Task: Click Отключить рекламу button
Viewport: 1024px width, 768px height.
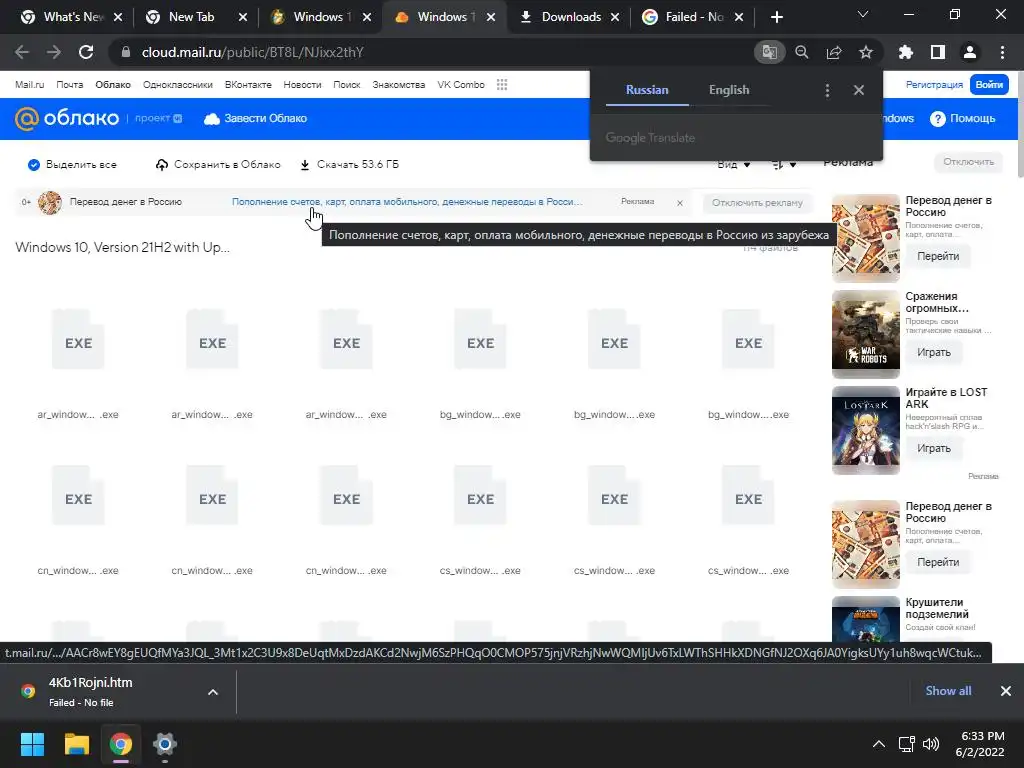Action: click(x=757, y=202)
